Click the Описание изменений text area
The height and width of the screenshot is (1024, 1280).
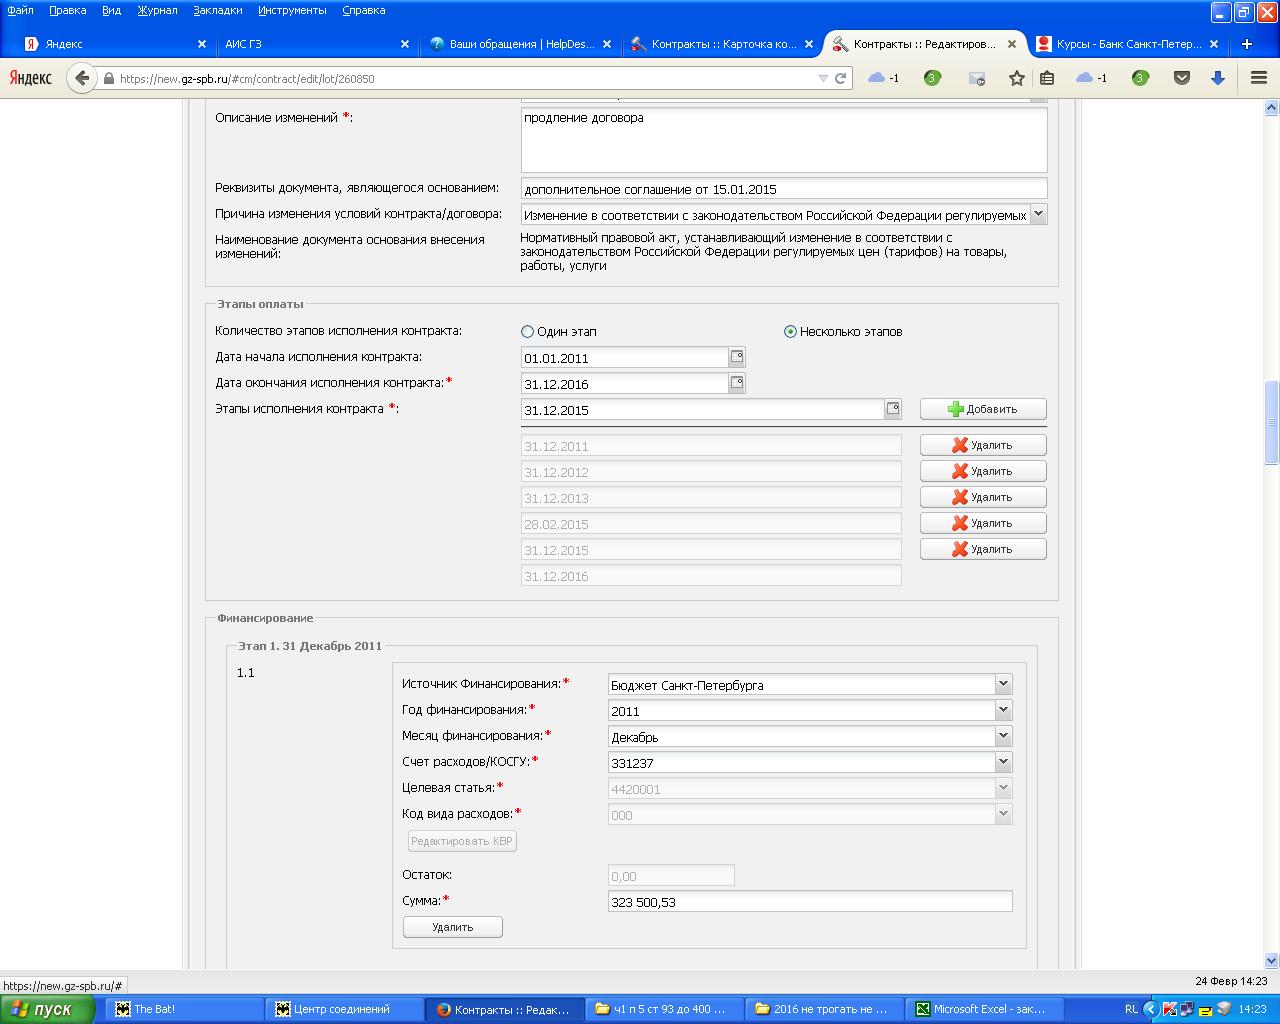pos(784,140)
